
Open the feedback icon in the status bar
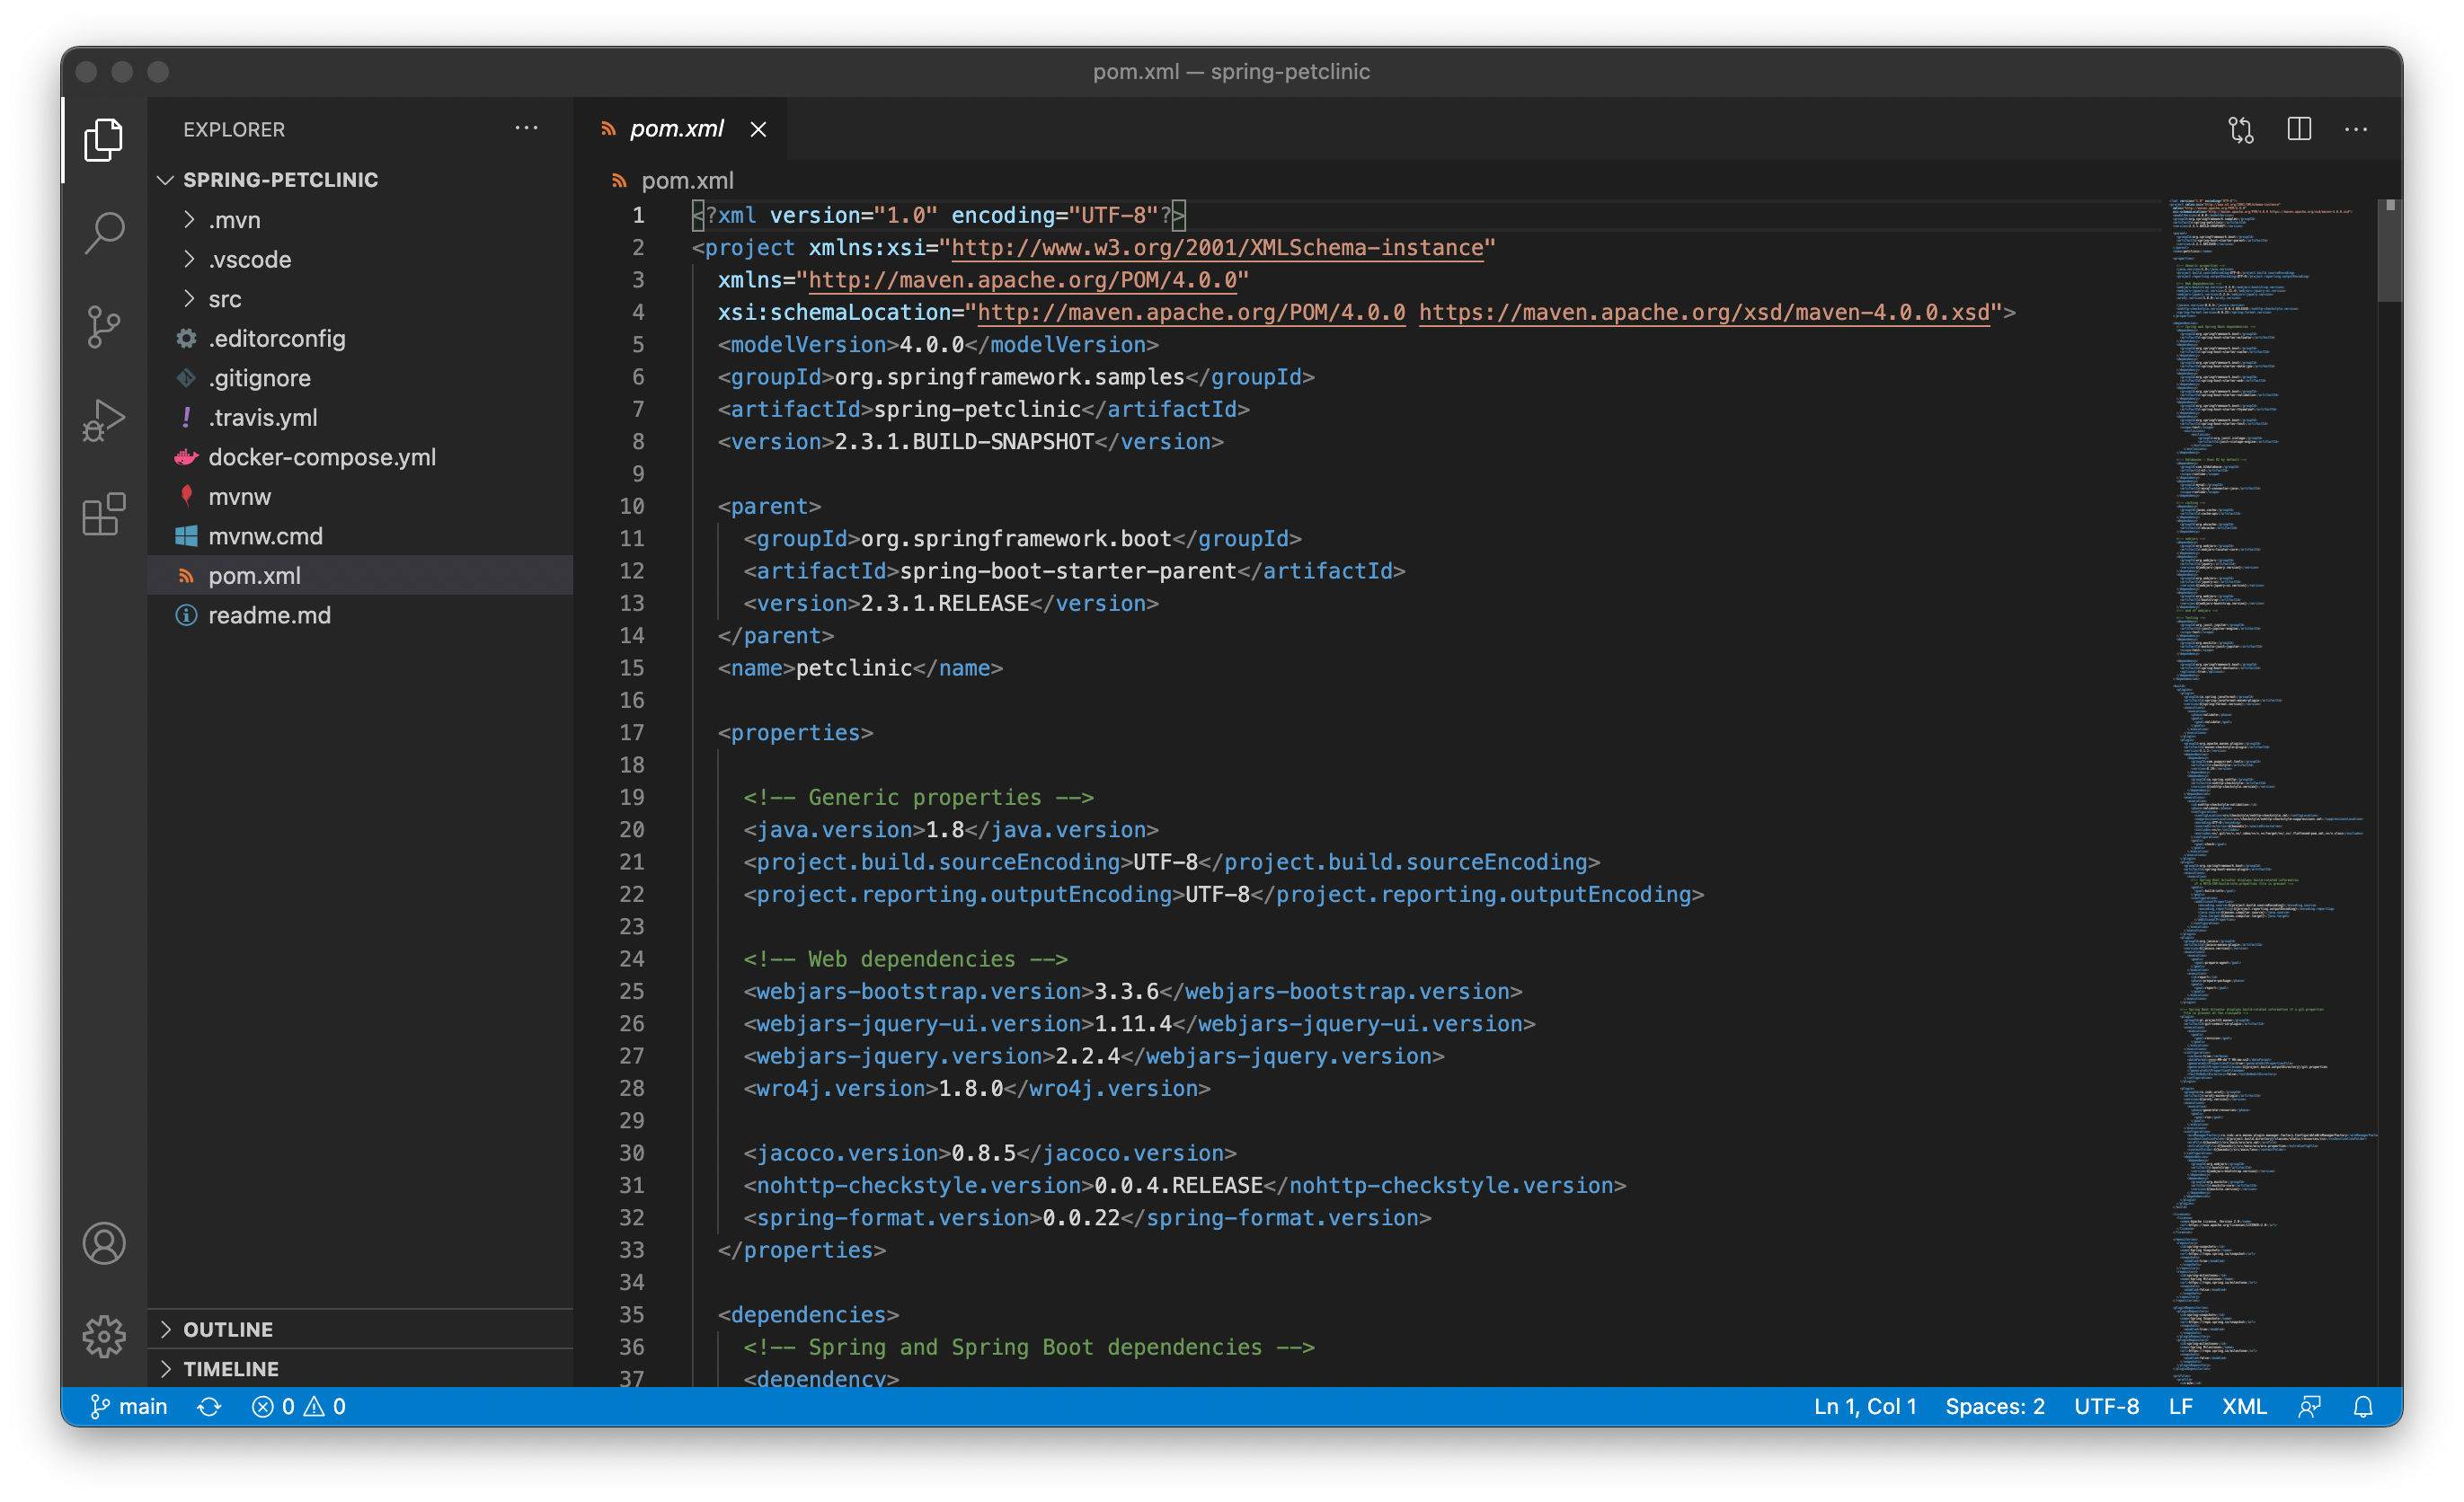coord(2310,1406)
